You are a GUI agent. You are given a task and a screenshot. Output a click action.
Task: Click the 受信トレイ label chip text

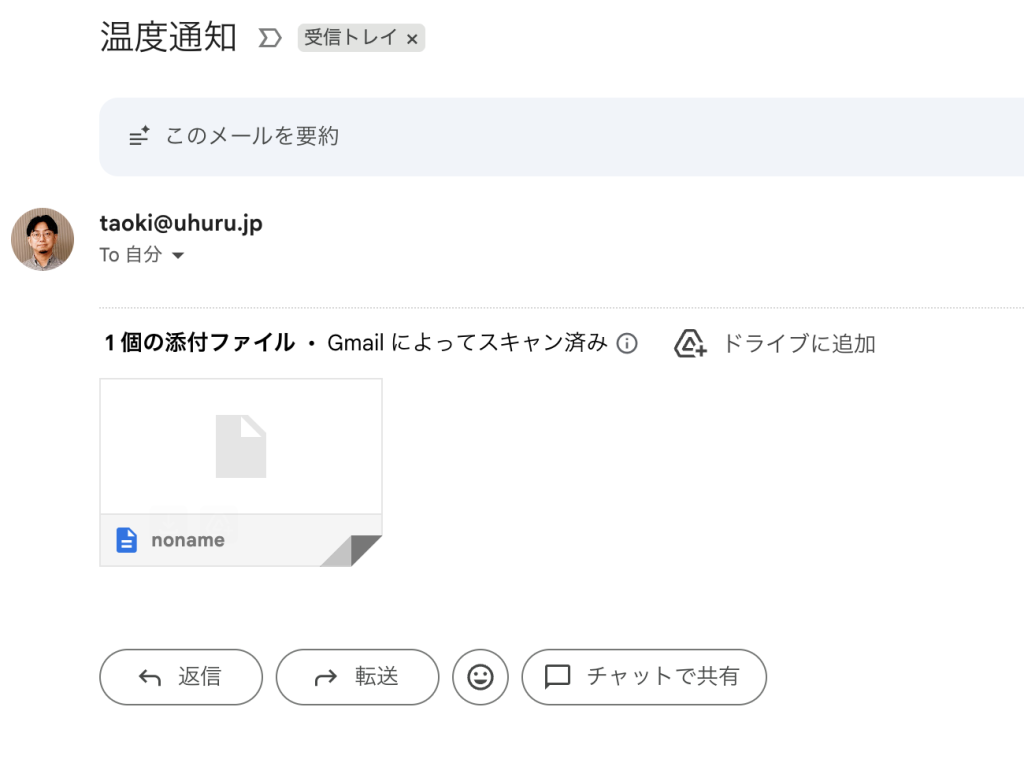click(x=350, y=39)
